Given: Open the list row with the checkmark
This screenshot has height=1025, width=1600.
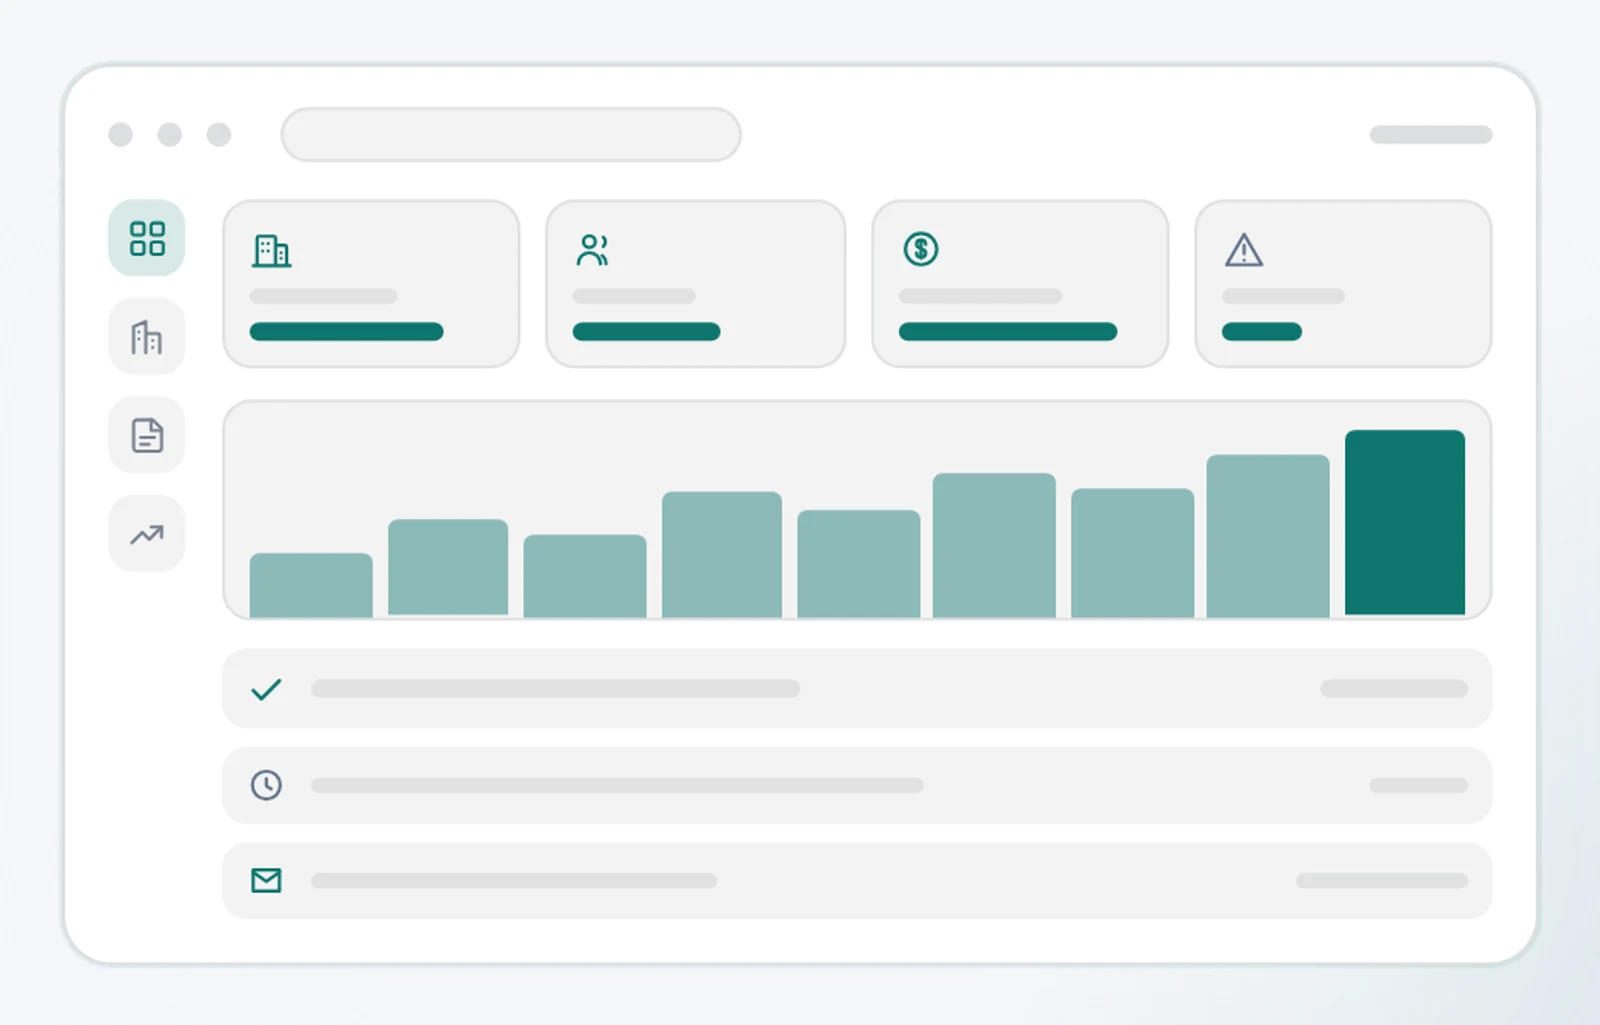Looking at the screenshot, I should pos(857,689).
